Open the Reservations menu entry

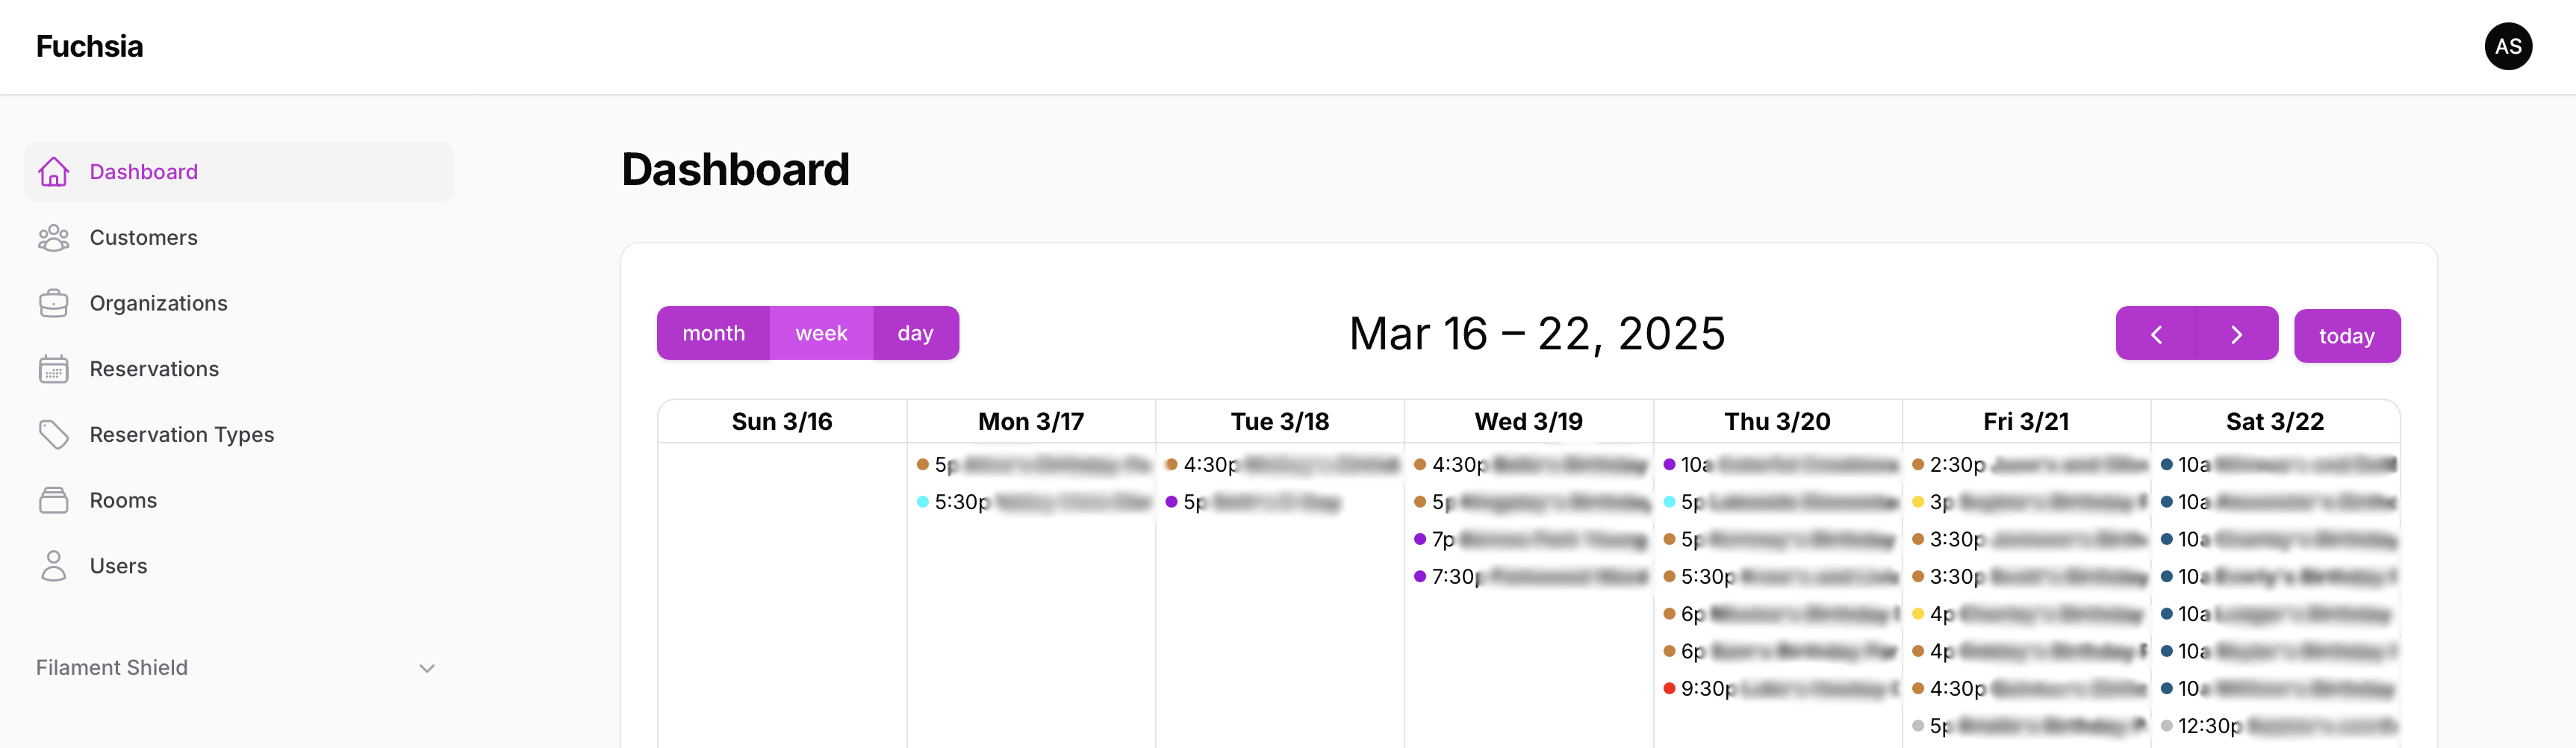coord(155,368)
